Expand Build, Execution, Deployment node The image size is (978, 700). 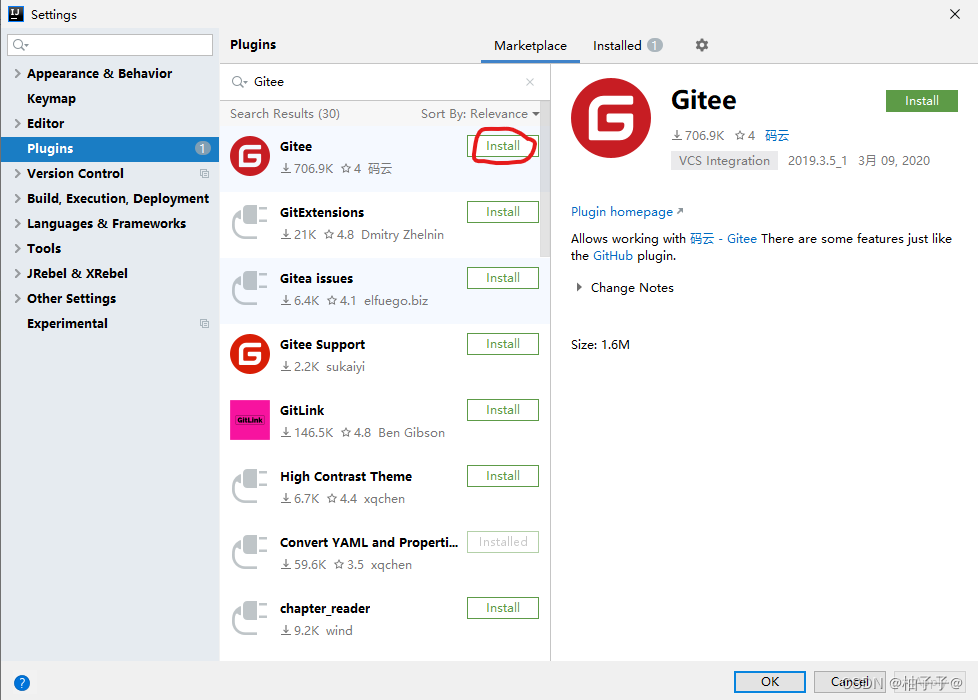point(17,198)
